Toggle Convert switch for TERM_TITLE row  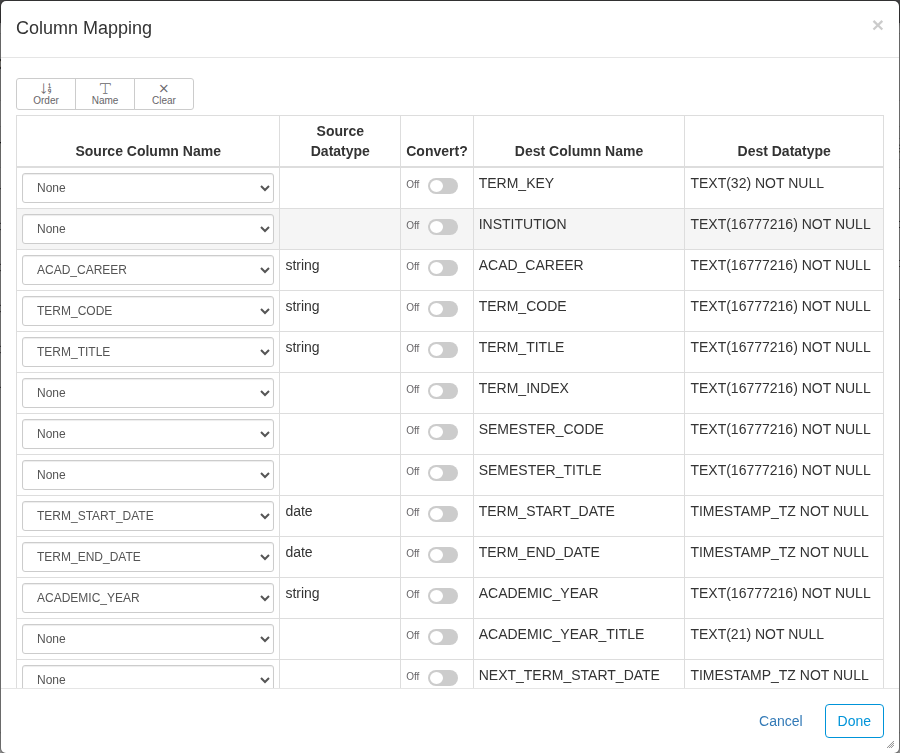443,350
